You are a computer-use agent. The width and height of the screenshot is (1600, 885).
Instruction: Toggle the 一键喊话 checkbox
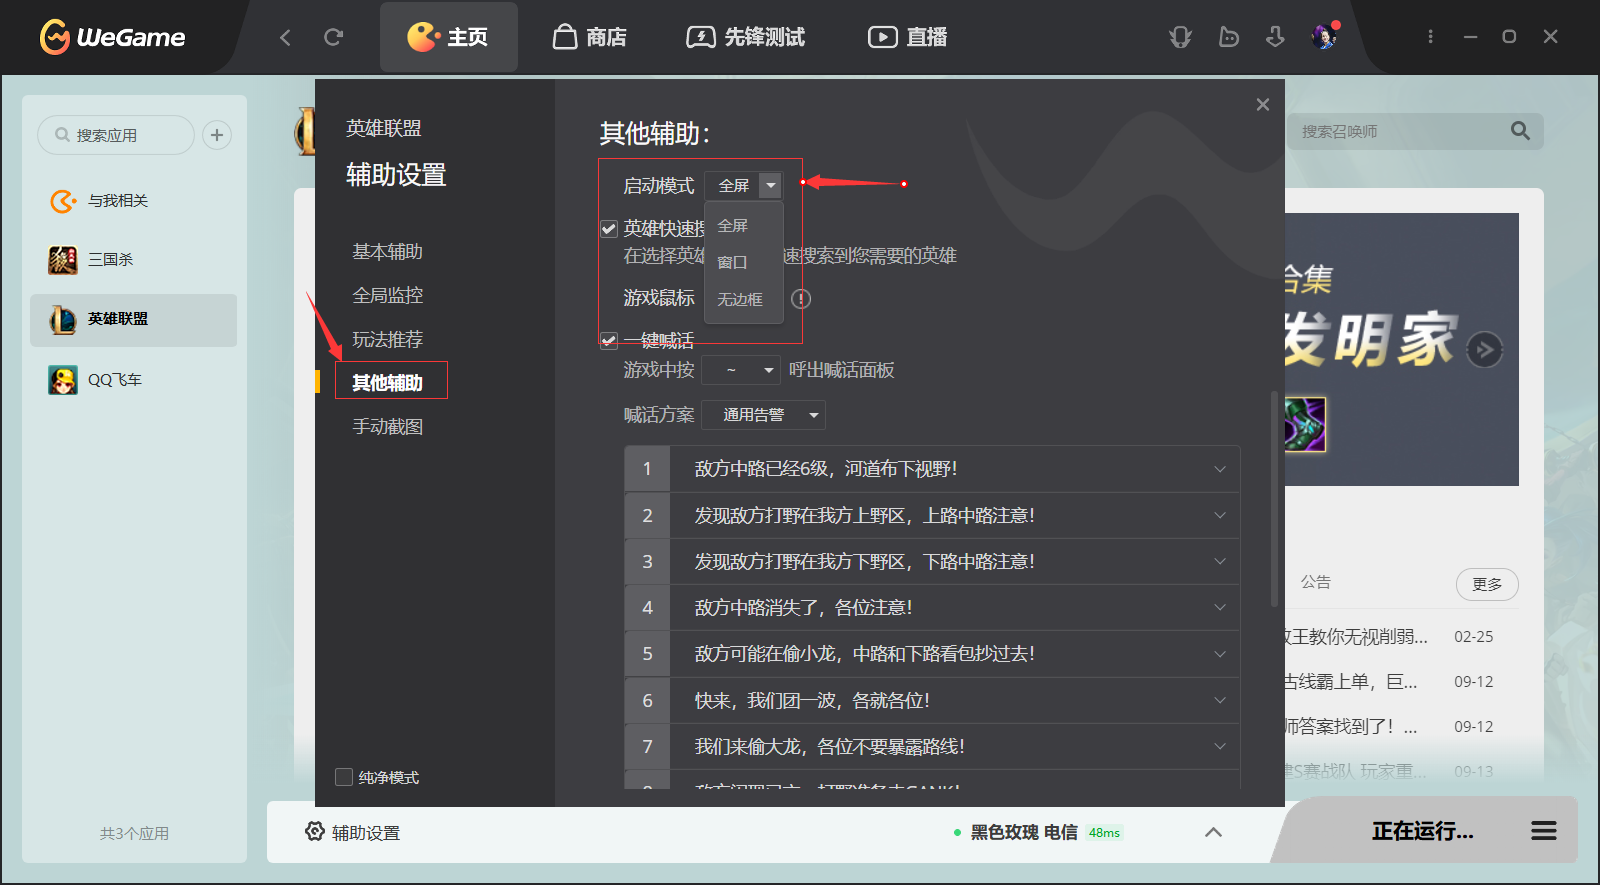pos(608,341)
